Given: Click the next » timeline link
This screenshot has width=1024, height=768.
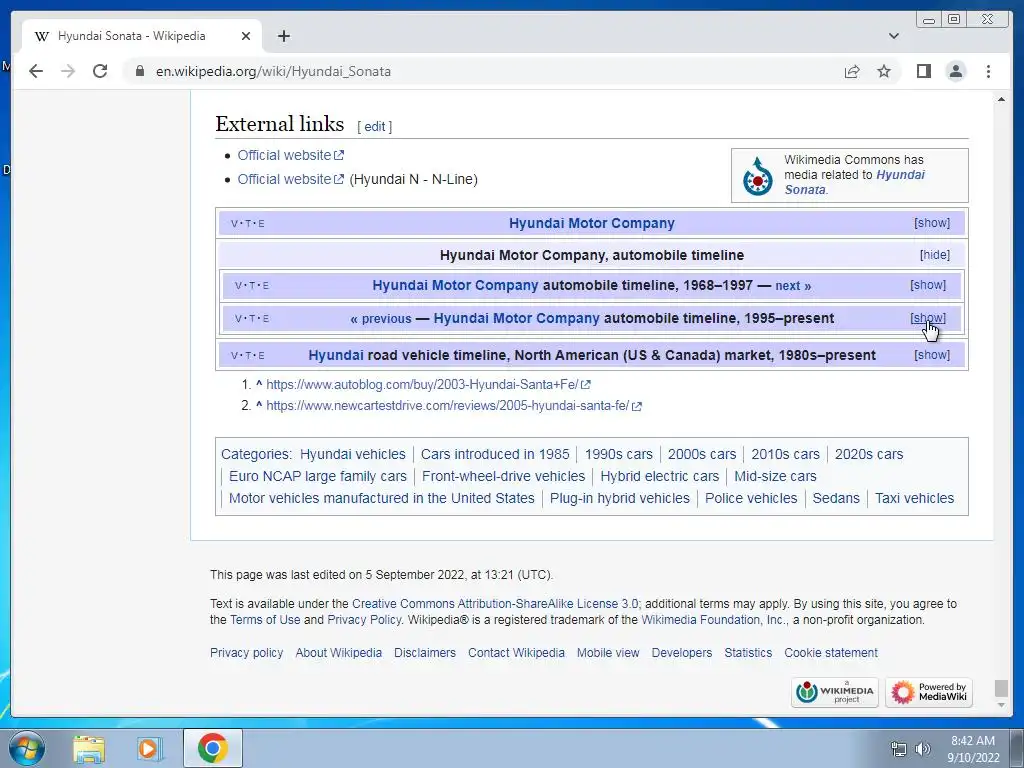Looking at the screenshot, I should coord(793,286).
